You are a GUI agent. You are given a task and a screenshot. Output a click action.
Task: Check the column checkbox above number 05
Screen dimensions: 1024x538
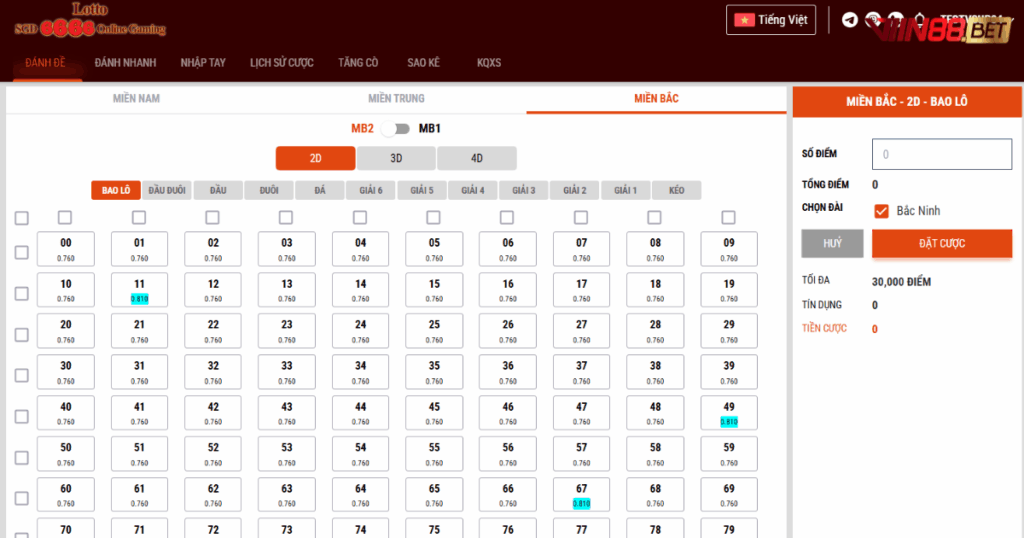433,218
